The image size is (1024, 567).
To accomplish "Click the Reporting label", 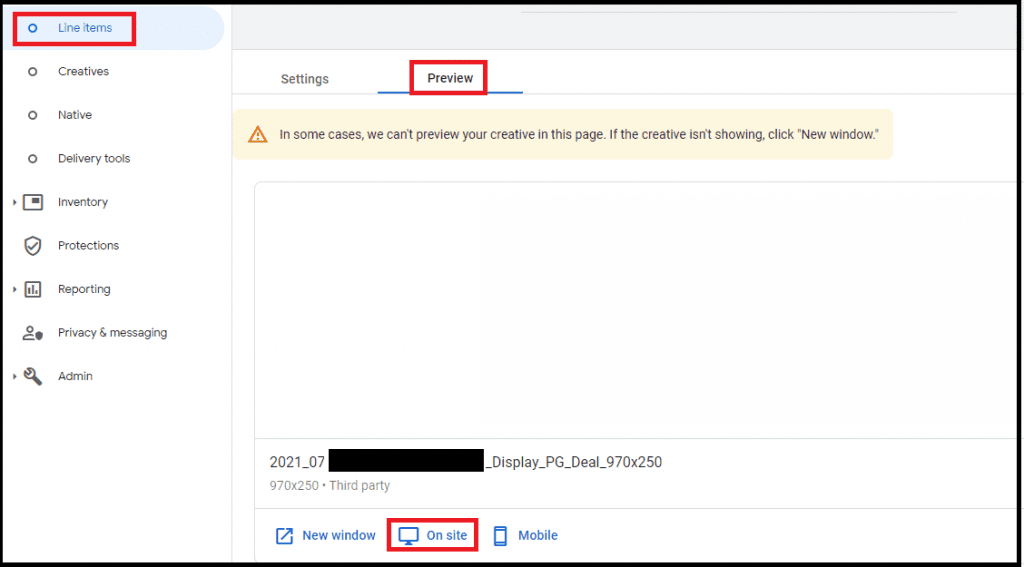I will [84, 289].
